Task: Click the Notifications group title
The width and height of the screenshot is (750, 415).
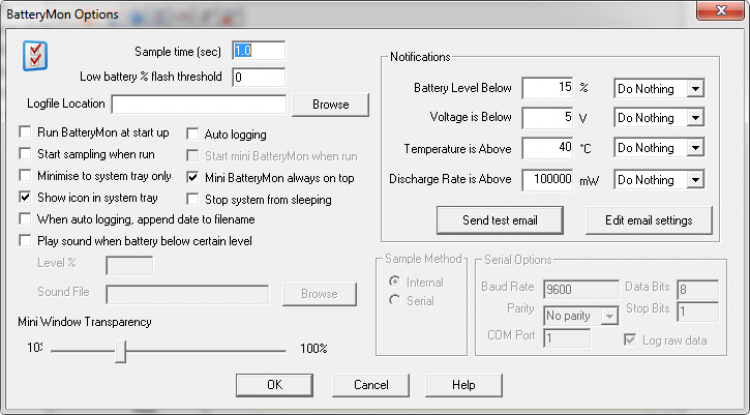Action: tap(420, 57)
